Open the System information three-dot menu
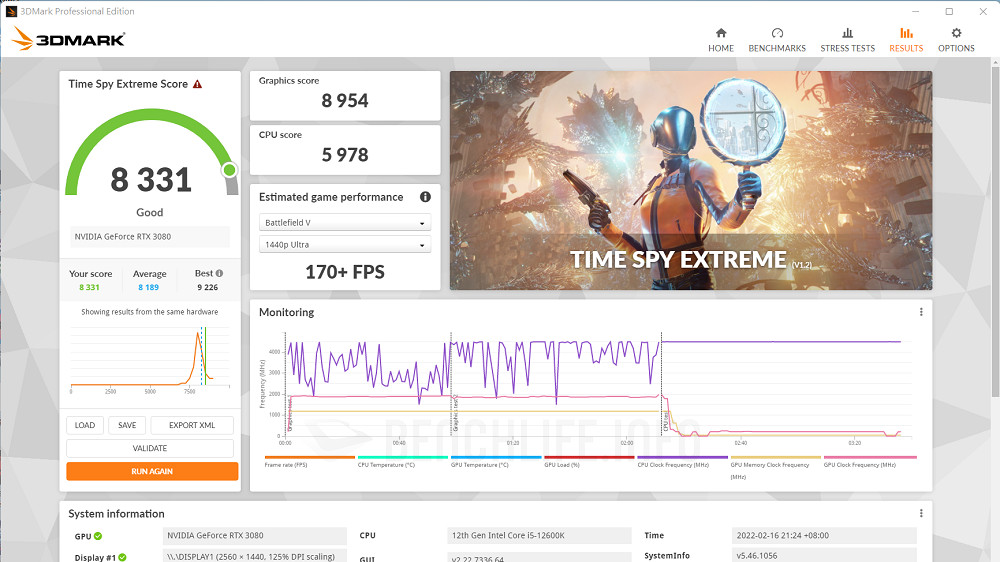The image size is (1000, 562). click(921, 514)
